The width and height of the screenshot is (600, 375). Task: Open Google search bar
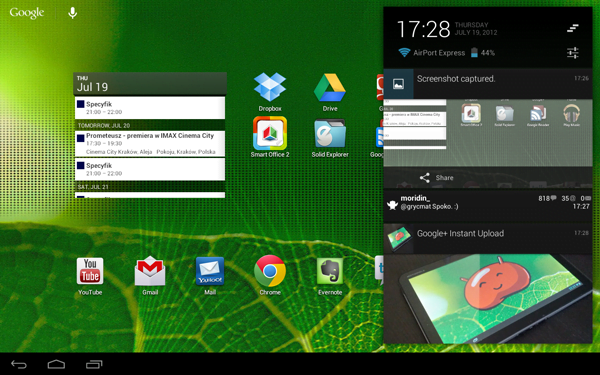[27, 13]
